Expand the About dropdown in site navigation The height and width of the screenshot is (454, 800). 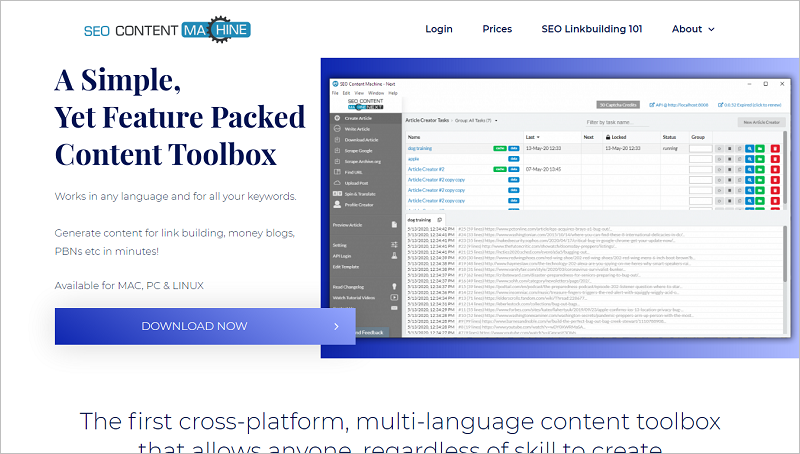pyautogui.click(x=693, y=29)
